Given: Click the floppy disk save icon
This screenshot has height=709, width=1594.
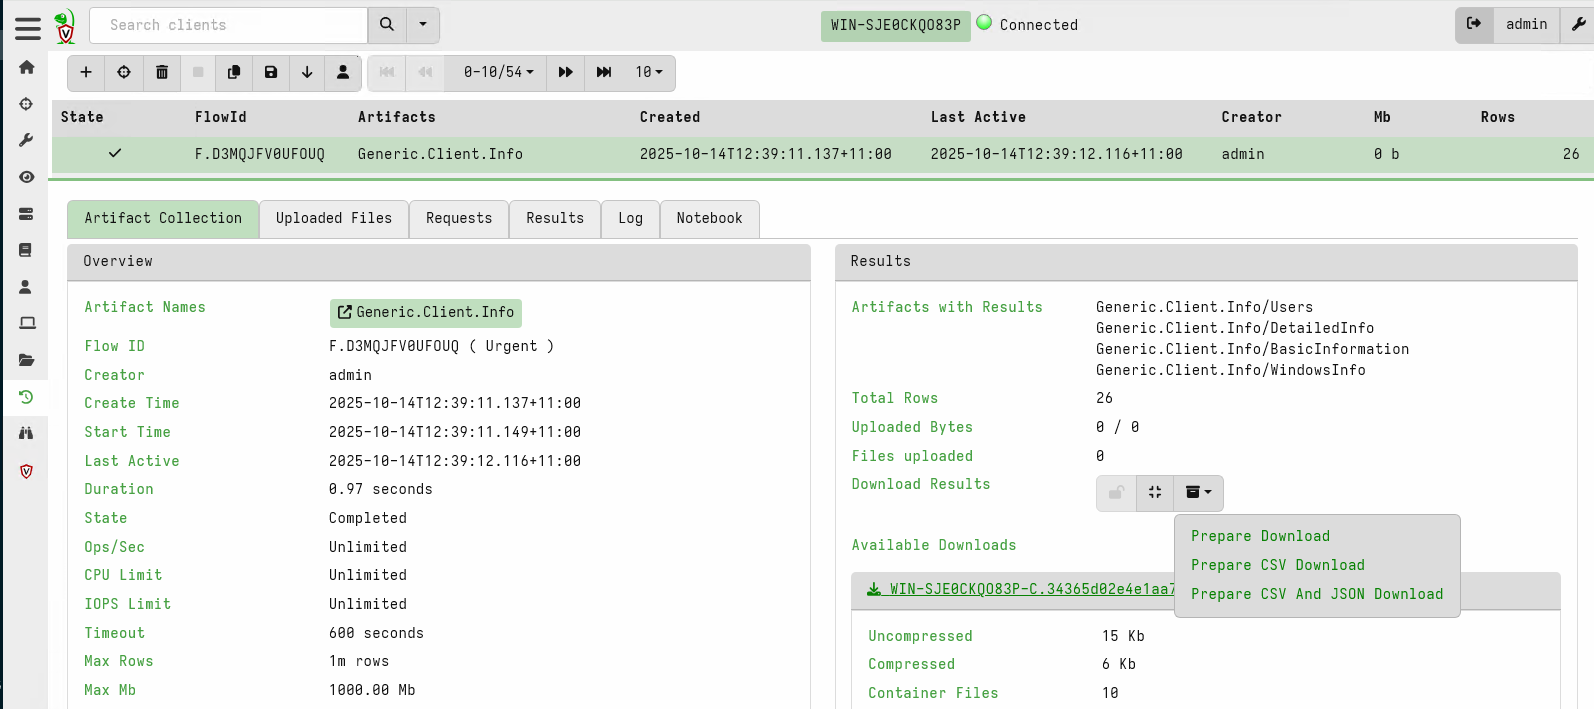Looking at the screenshot, I should tap(271, 72).
